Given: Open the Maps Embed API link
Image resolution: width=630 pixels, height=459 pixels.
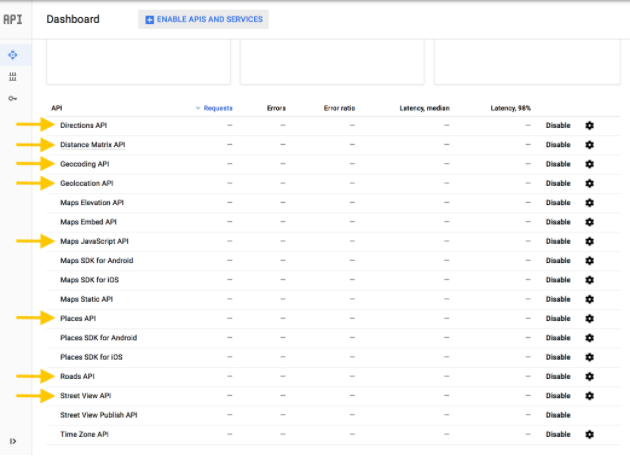Looking at the screenshot, I should click(x=88, y=222).
